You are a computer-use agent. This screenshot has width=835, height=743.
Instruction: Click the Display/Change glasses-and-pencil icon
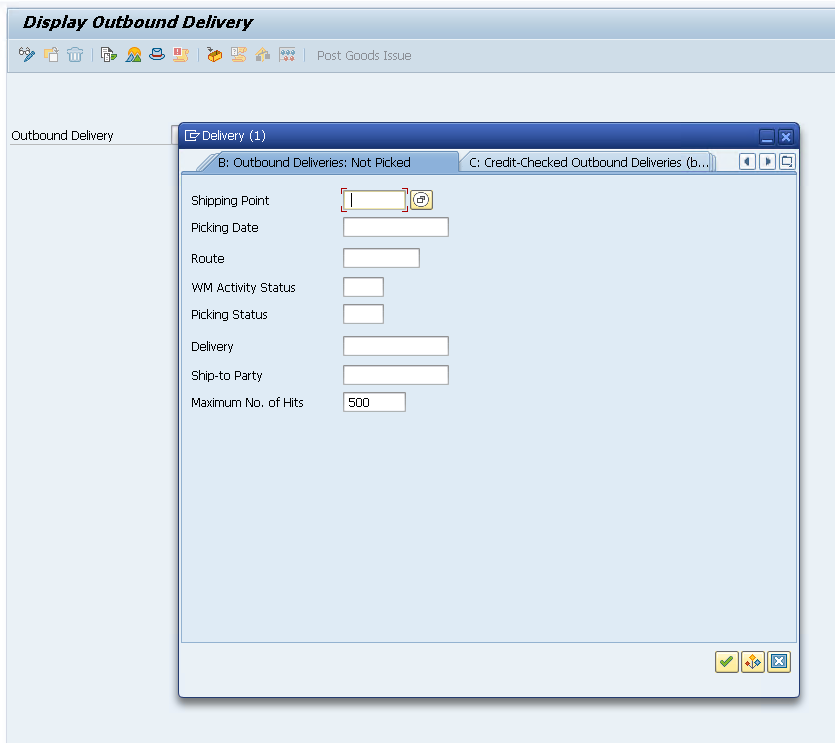point(27,55)
